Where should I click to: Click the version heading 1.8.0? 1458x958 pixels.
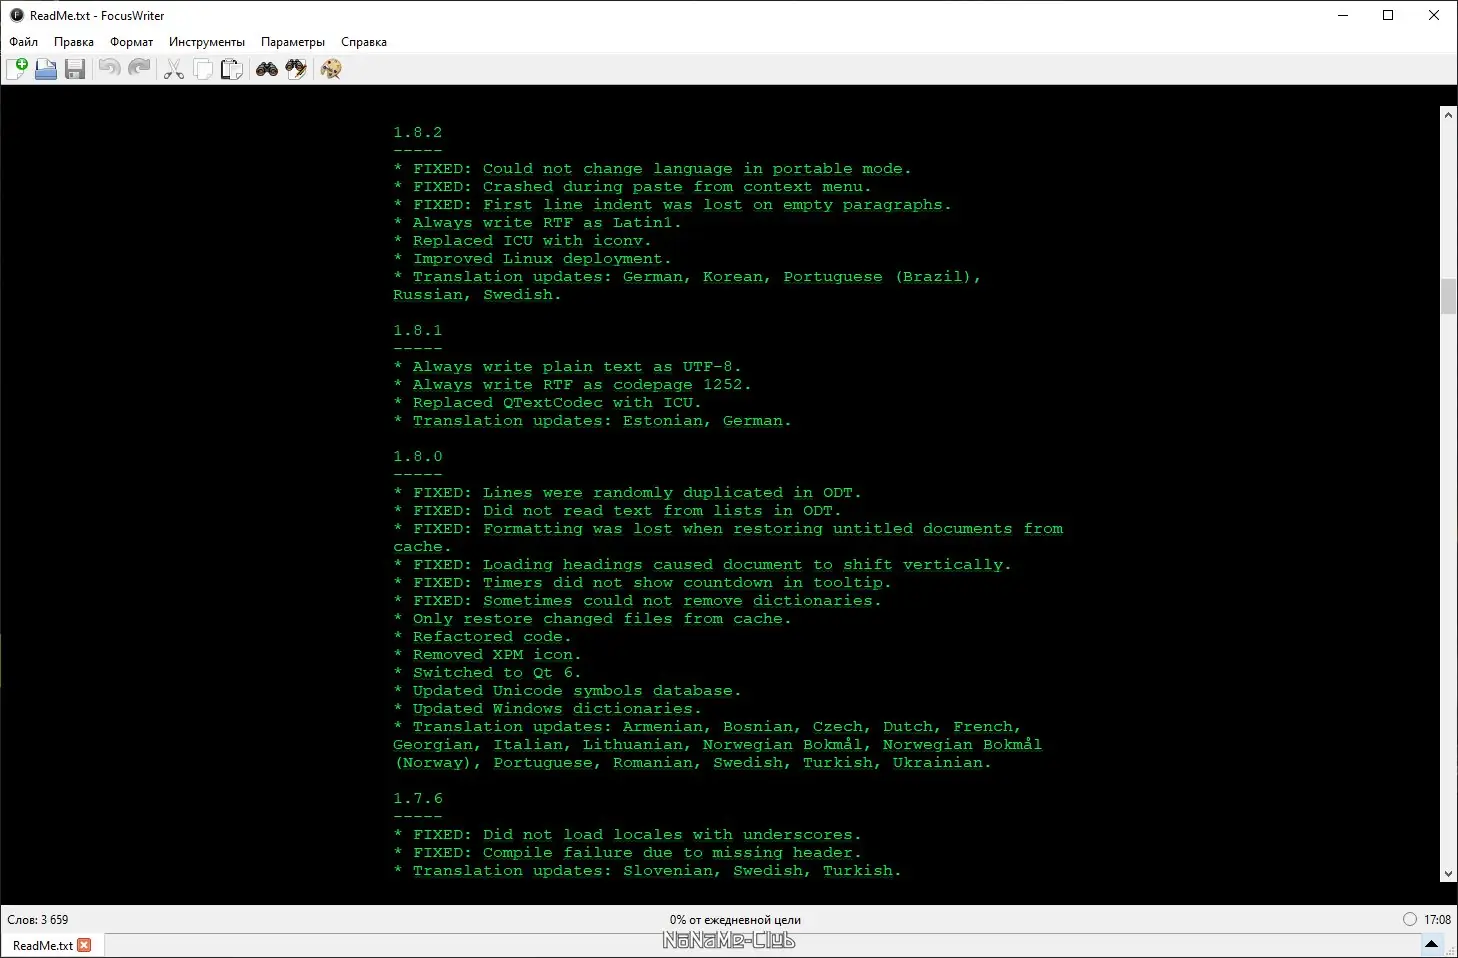tap(418, 457)
